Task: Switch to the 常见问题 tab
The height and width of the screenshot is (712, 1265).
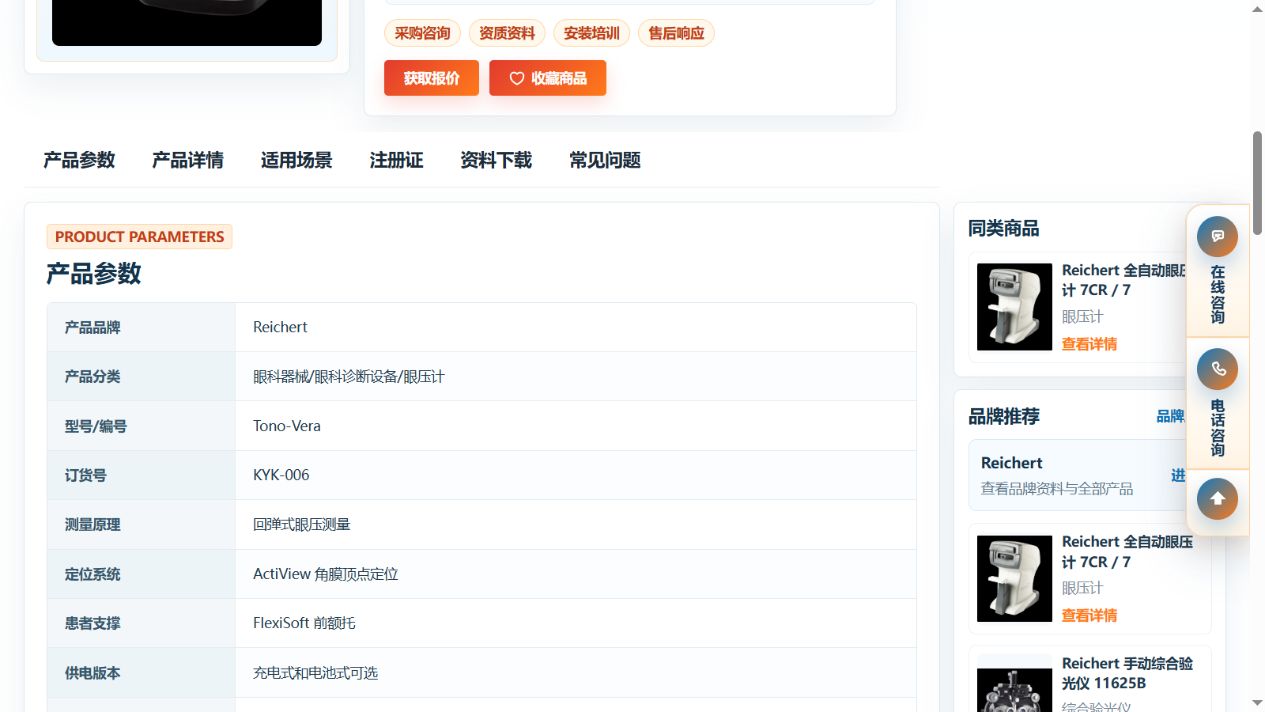Action: click(605, 160)
